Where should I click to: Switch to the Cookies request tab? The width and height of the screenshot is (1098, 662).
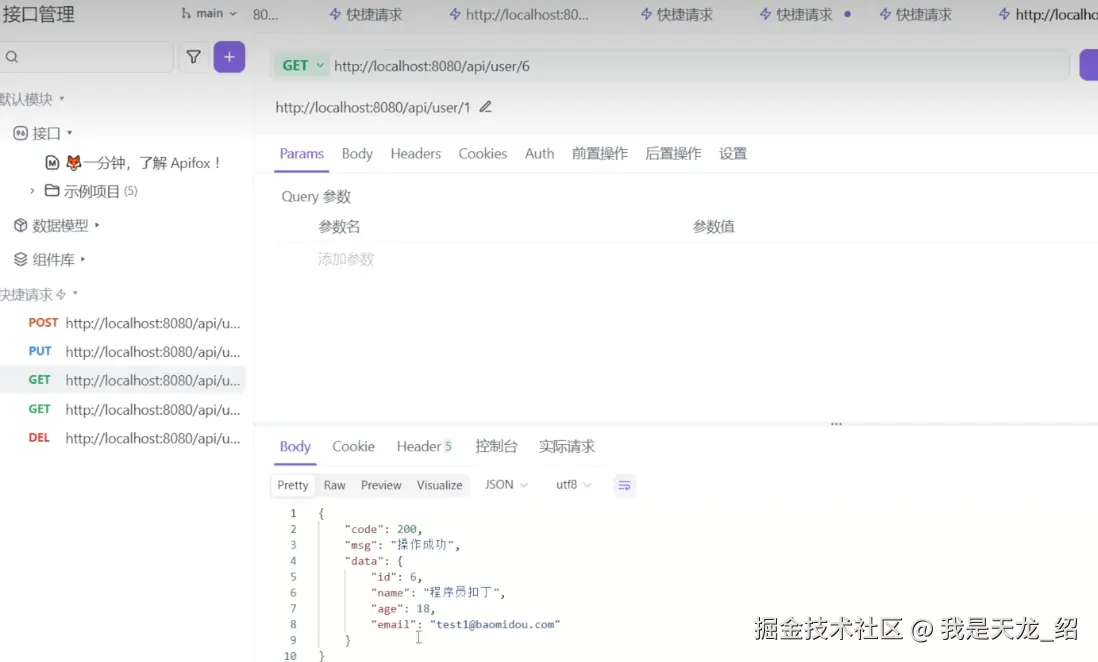coord(482,153)
